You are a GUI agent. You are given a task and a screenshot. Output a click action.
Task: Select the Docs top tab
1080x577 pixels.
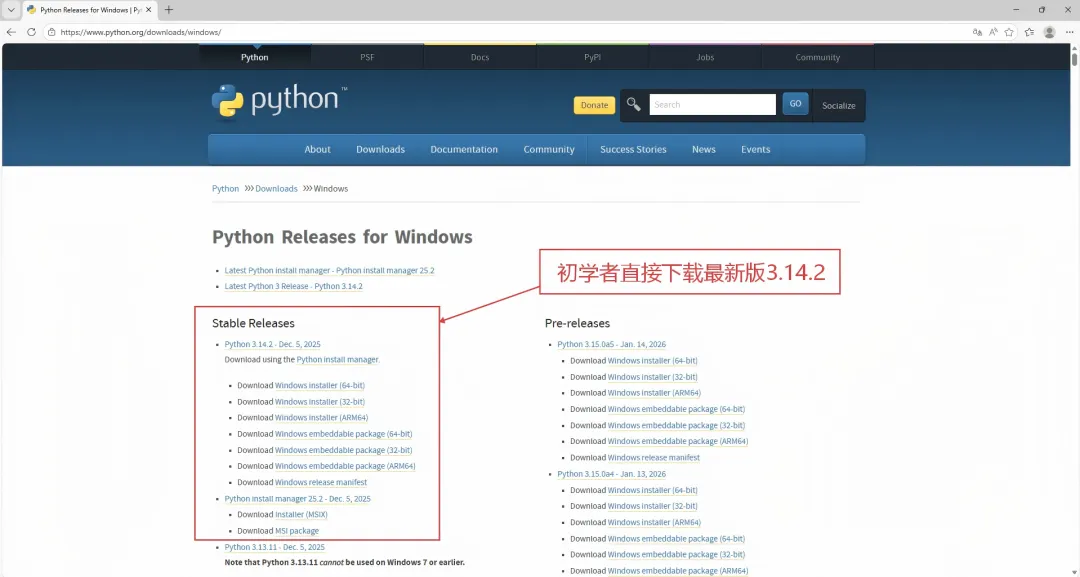[480, 57]
